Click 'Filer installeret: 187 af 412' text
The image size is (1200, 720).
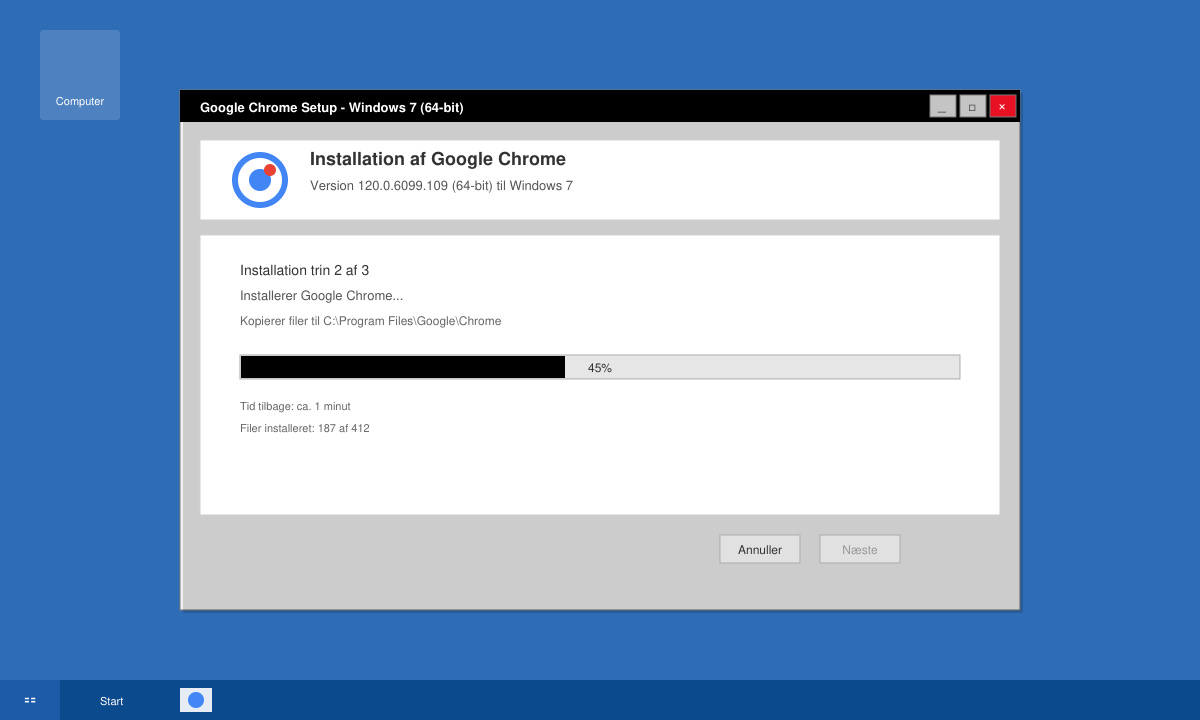pyautogui.click(x=305, y=428)
